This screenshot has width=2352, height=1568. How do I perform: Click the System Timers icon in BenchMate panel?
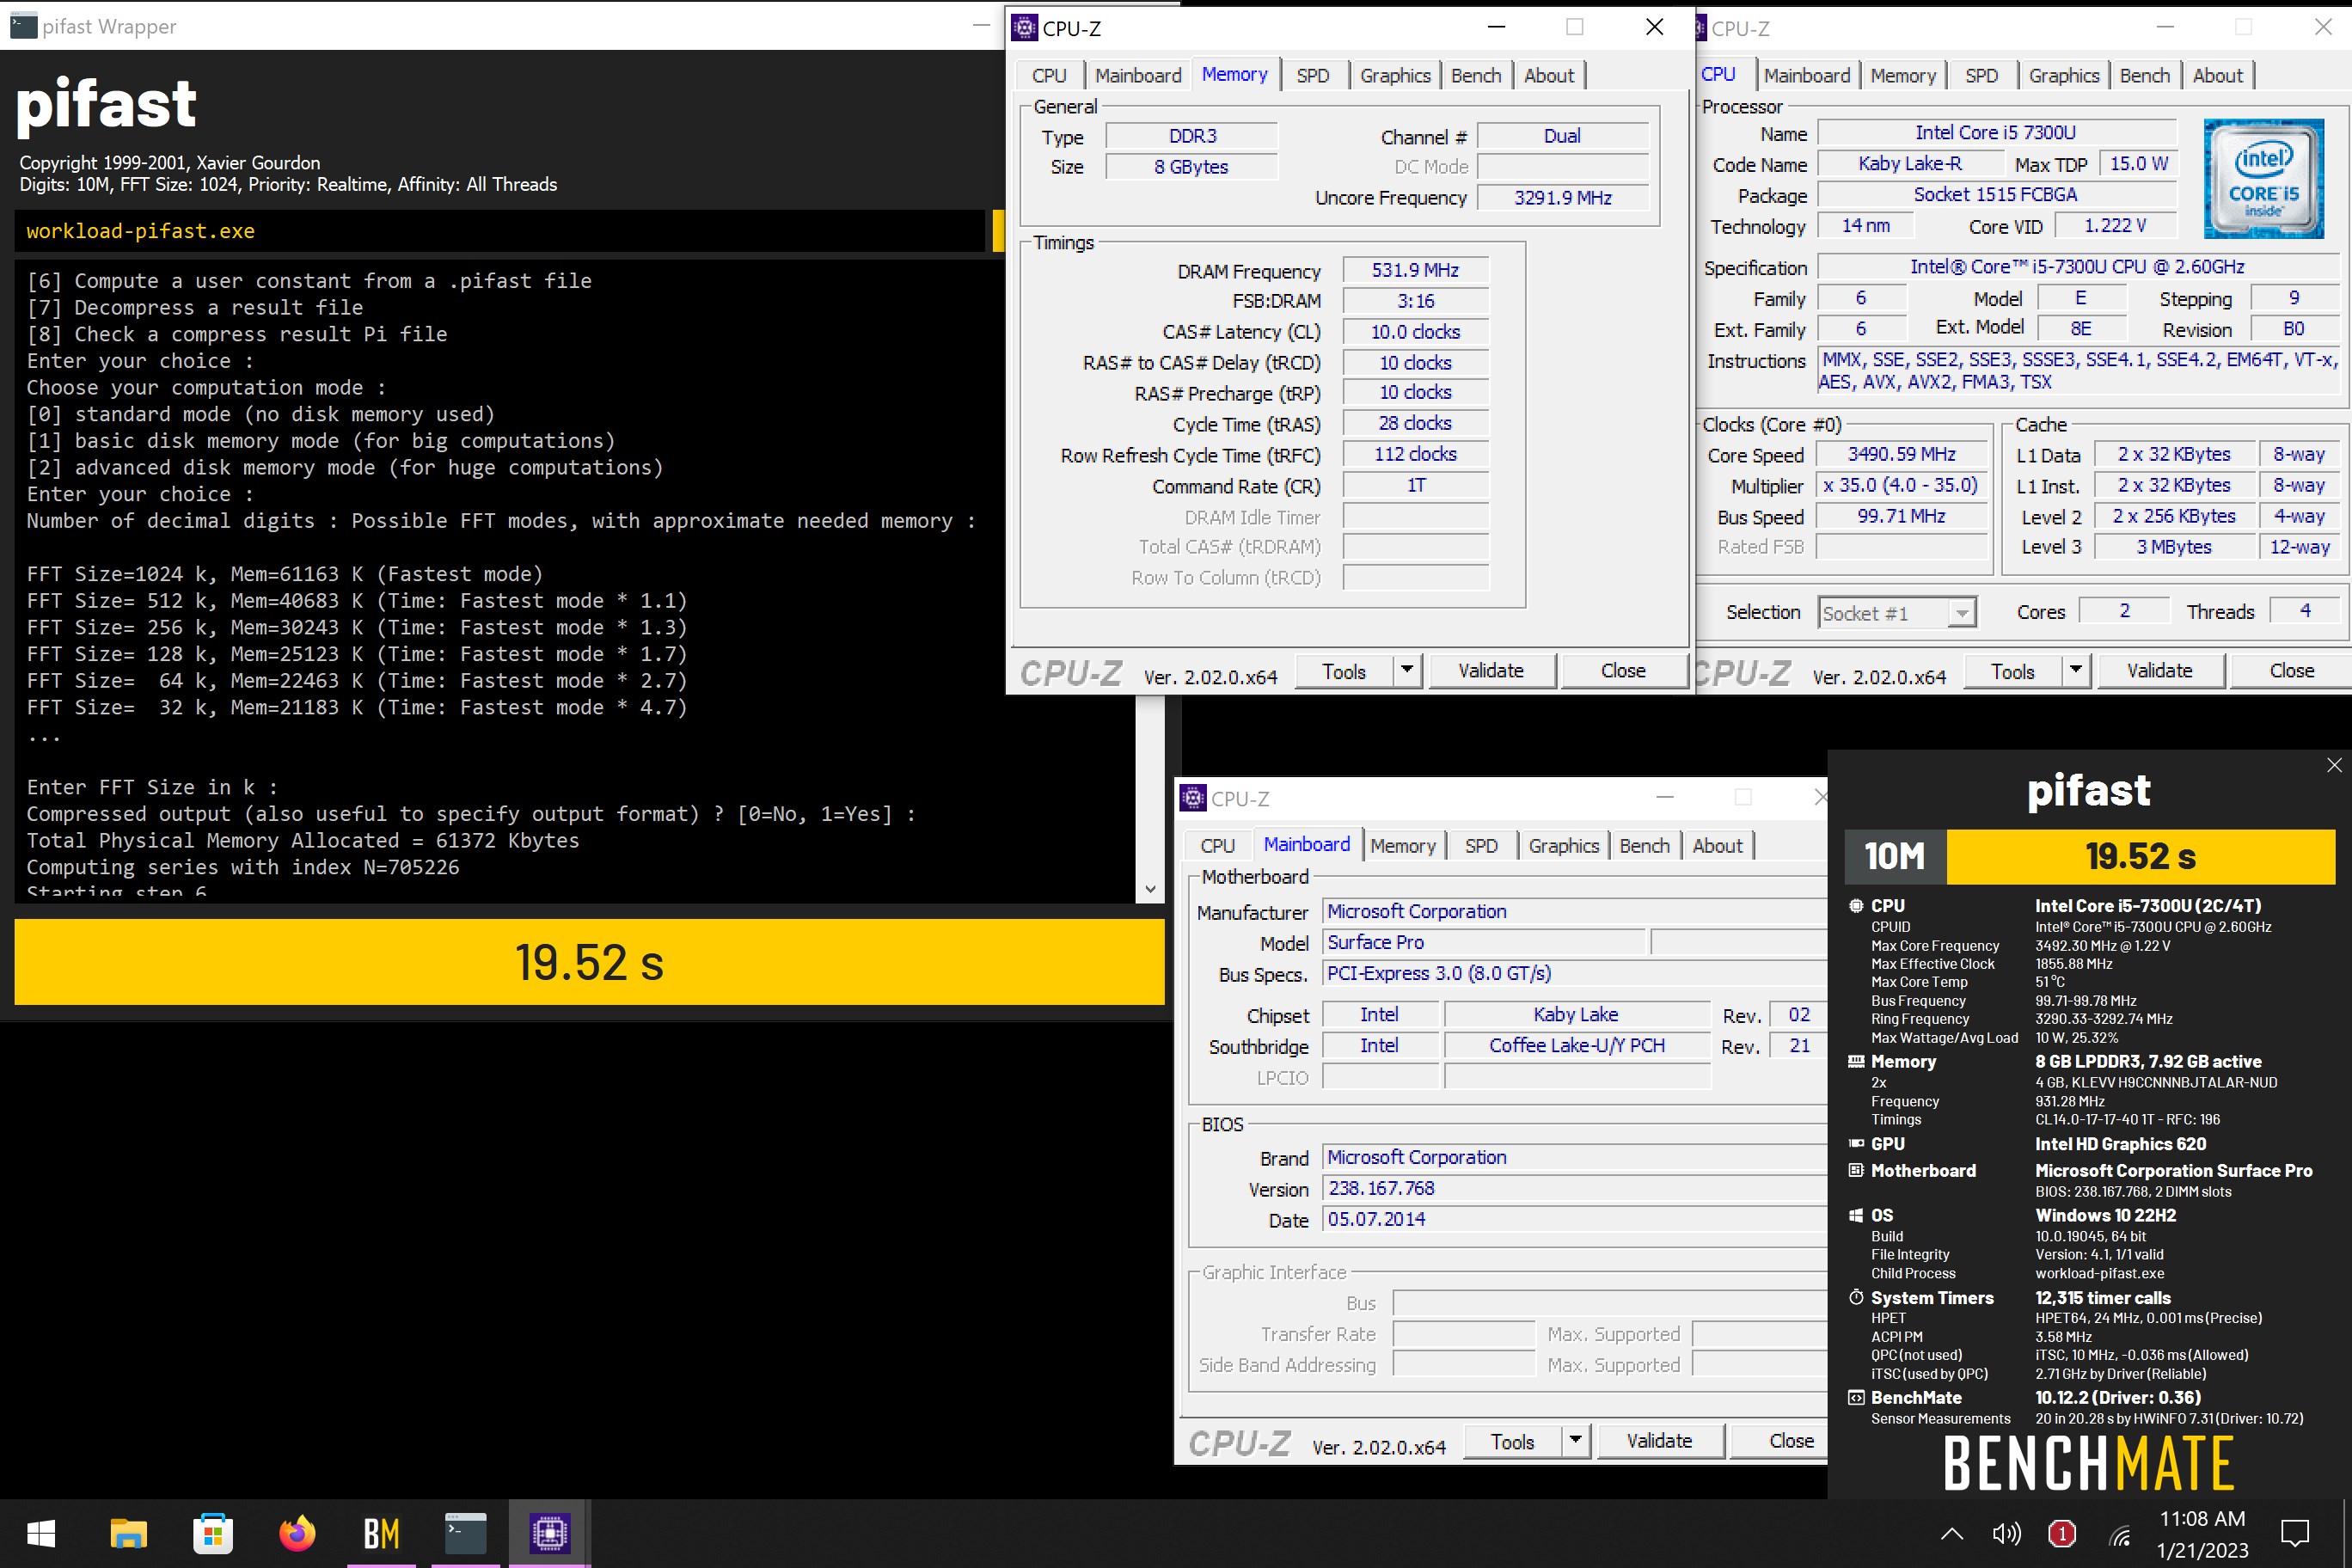1856,1297
